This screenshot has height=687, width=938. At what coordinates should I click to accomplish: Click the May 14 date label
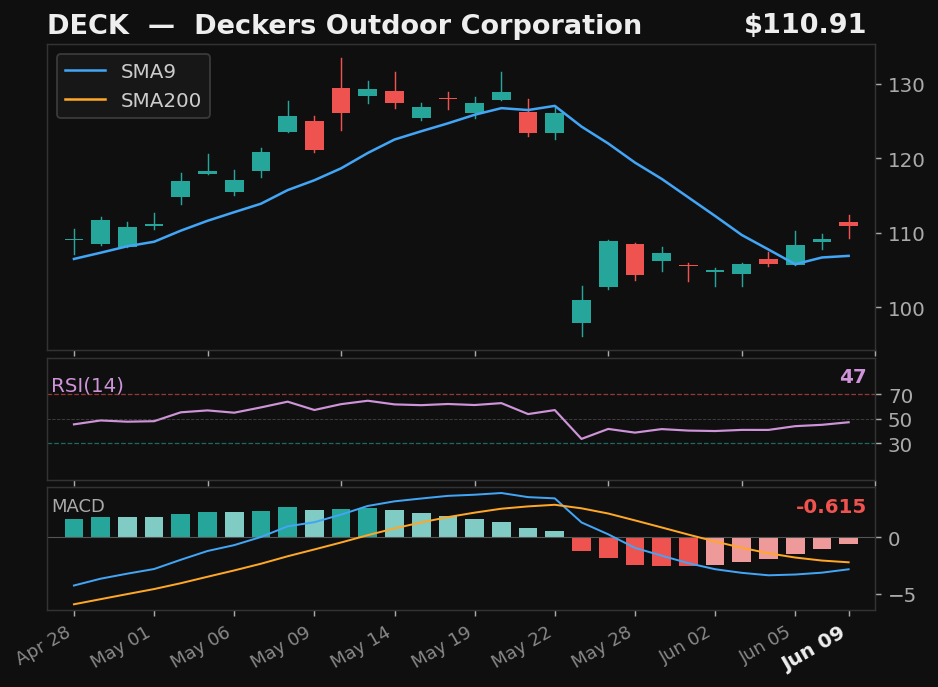pos(361,646)
